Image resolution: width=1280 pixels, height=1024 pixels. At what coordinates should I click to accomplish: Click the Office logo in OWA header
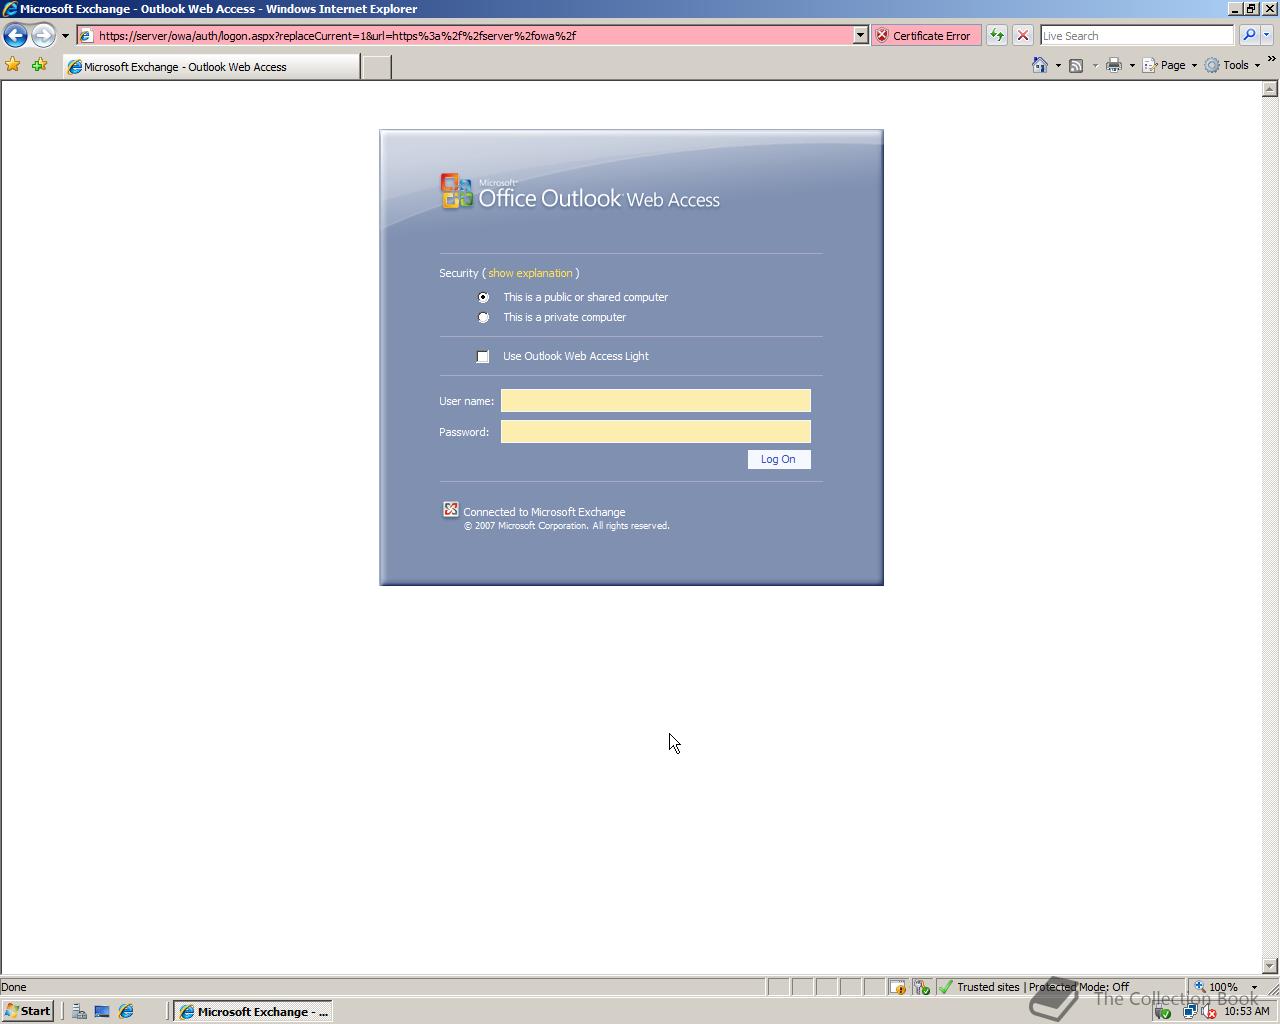pyautogui.click(x=457, y=191)
